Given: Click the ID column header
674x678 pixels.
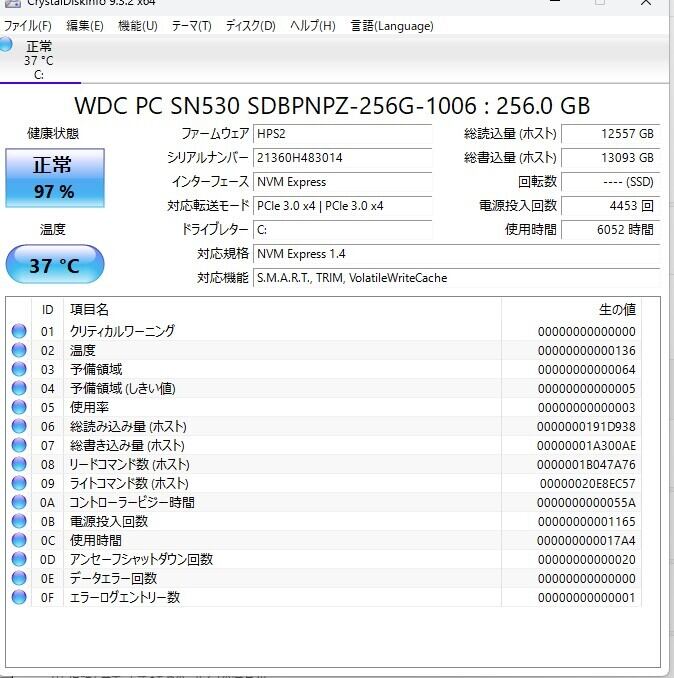Looking at the screenshot, I should (48, 310).
